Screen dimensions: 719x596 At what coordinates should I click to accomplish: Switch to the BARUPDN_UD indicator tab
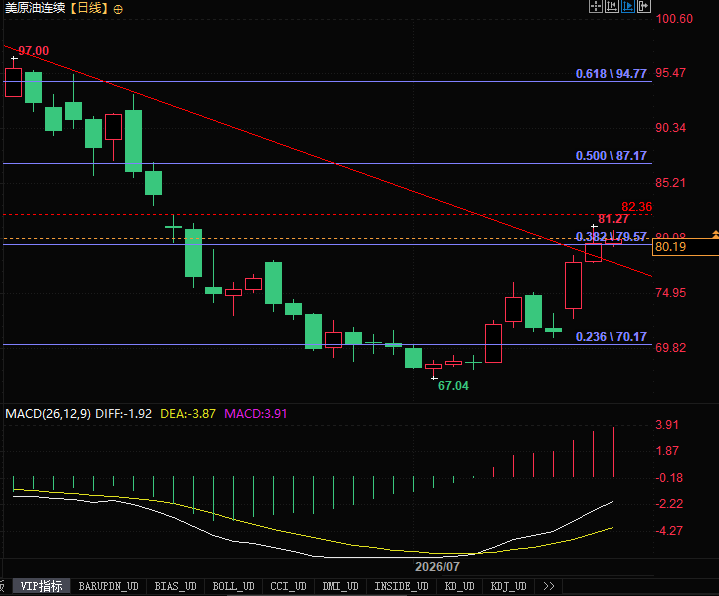[108, 586]
